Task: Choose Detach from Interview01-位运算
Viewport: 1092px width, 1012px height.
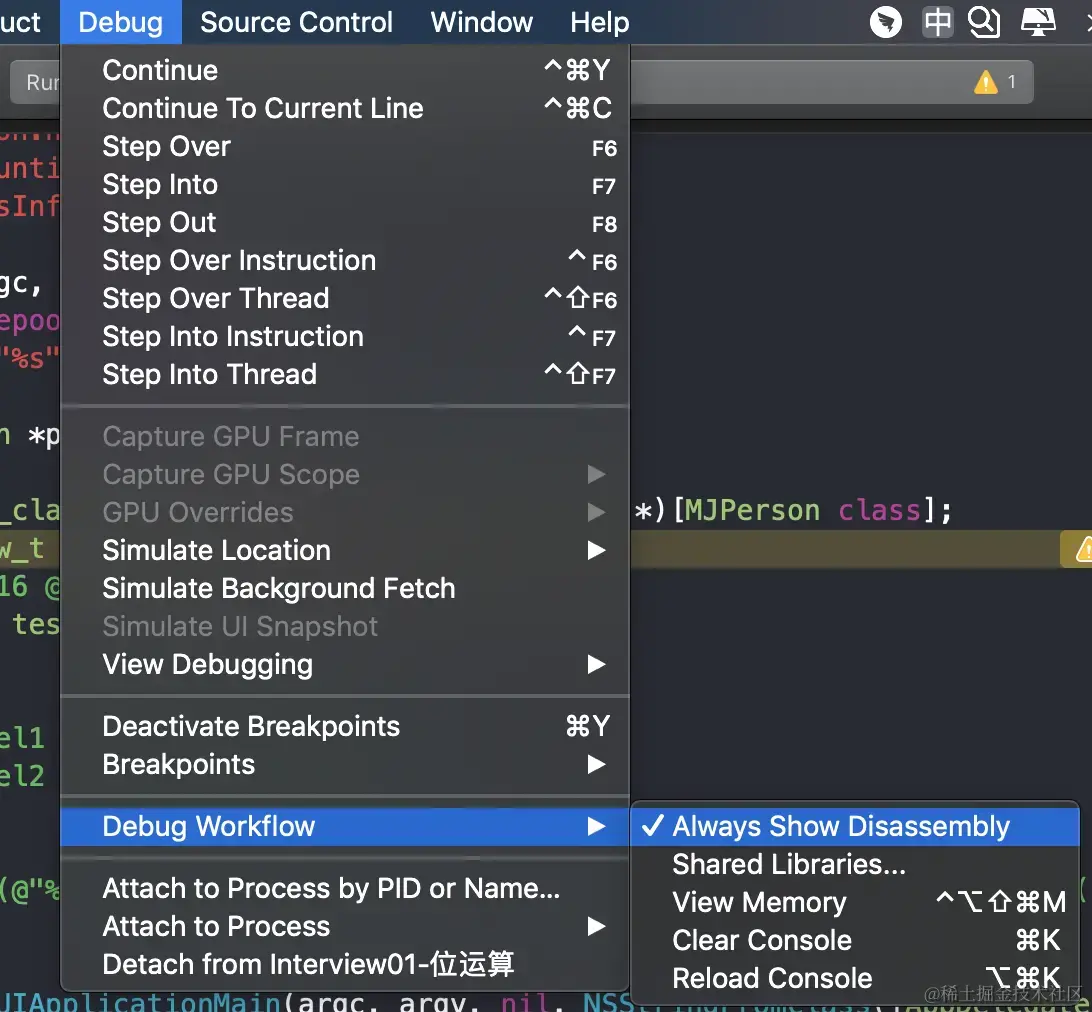Action: (345, 965)
